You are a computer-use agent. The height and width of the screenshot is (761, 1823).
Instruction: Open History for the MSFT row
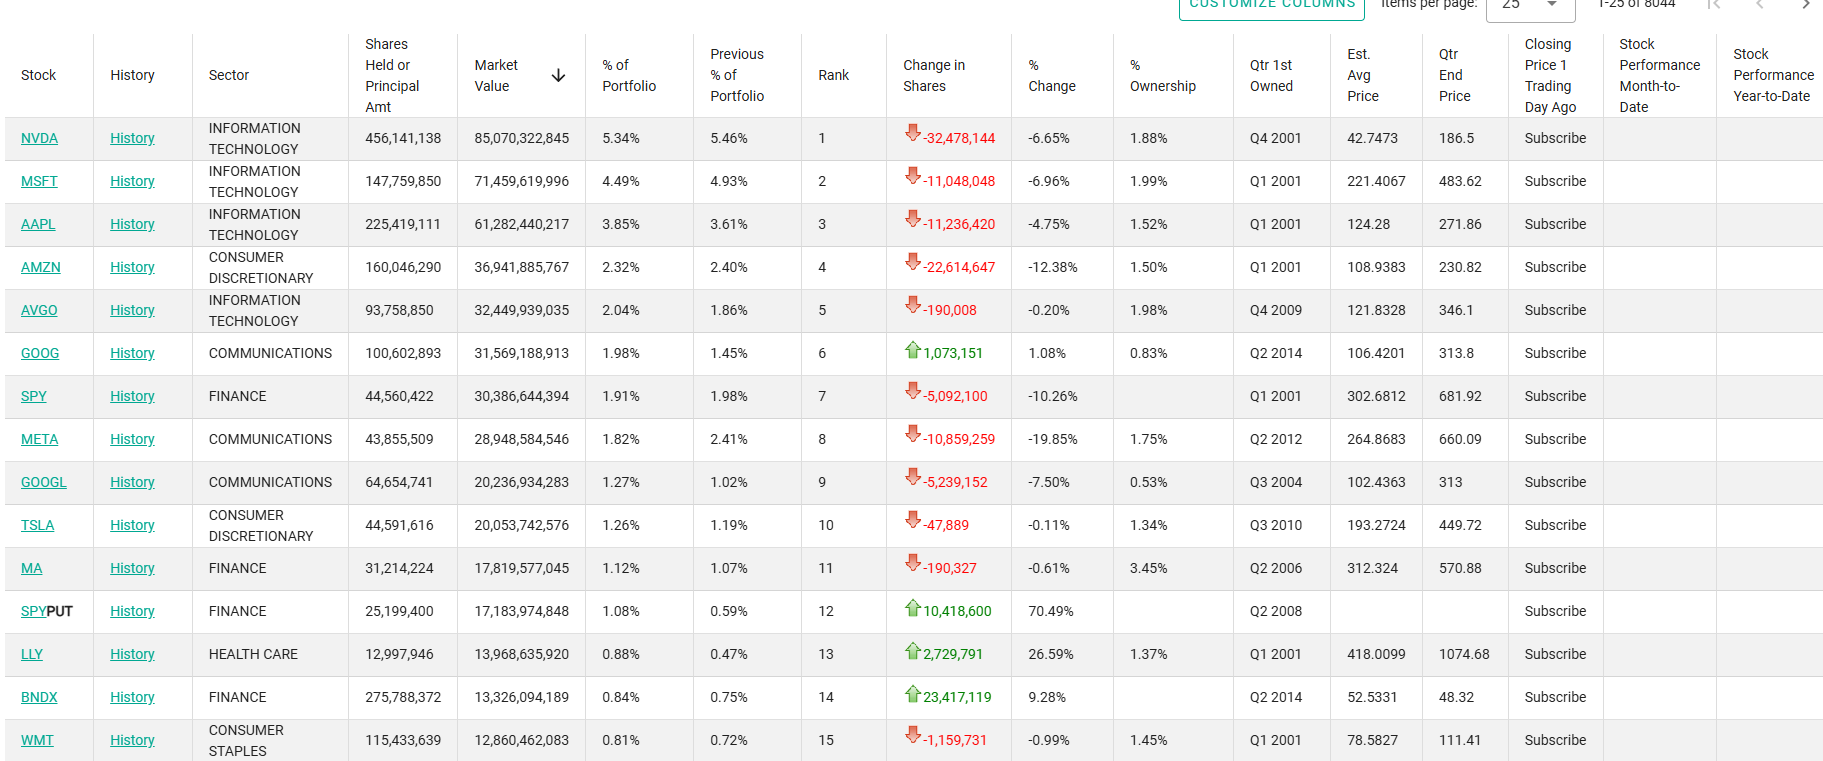point(132,182)
